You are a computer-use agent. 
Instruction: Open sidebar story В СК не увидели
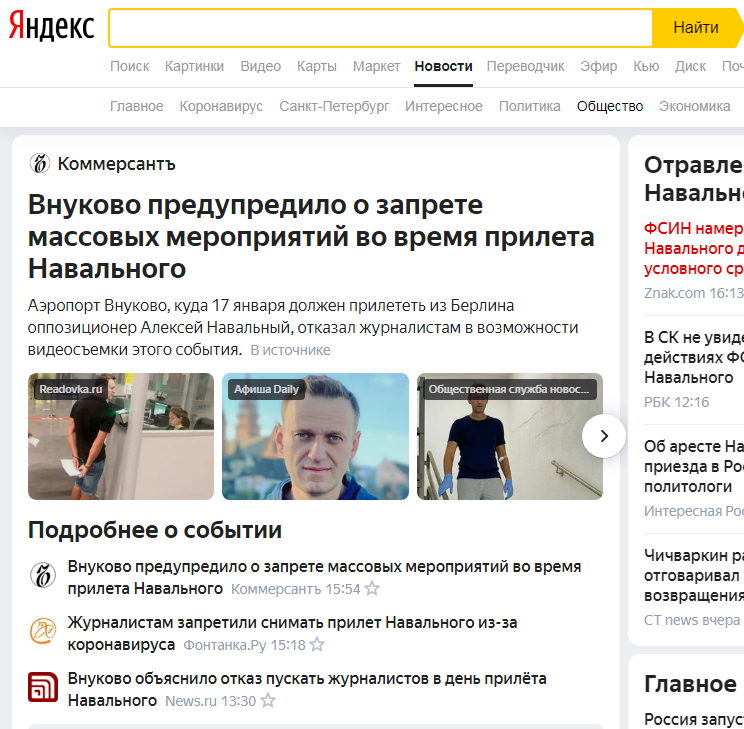694,357
